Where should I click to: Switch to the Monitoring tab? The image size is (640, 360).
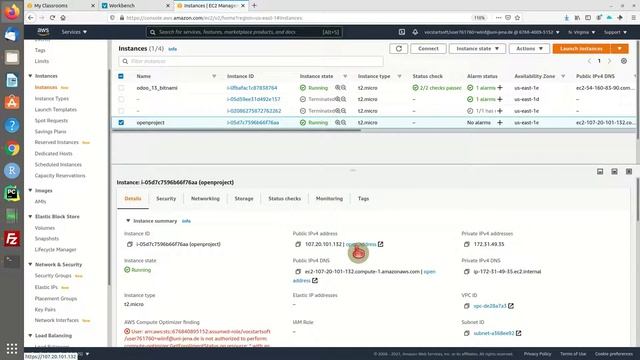click(329, 199)
